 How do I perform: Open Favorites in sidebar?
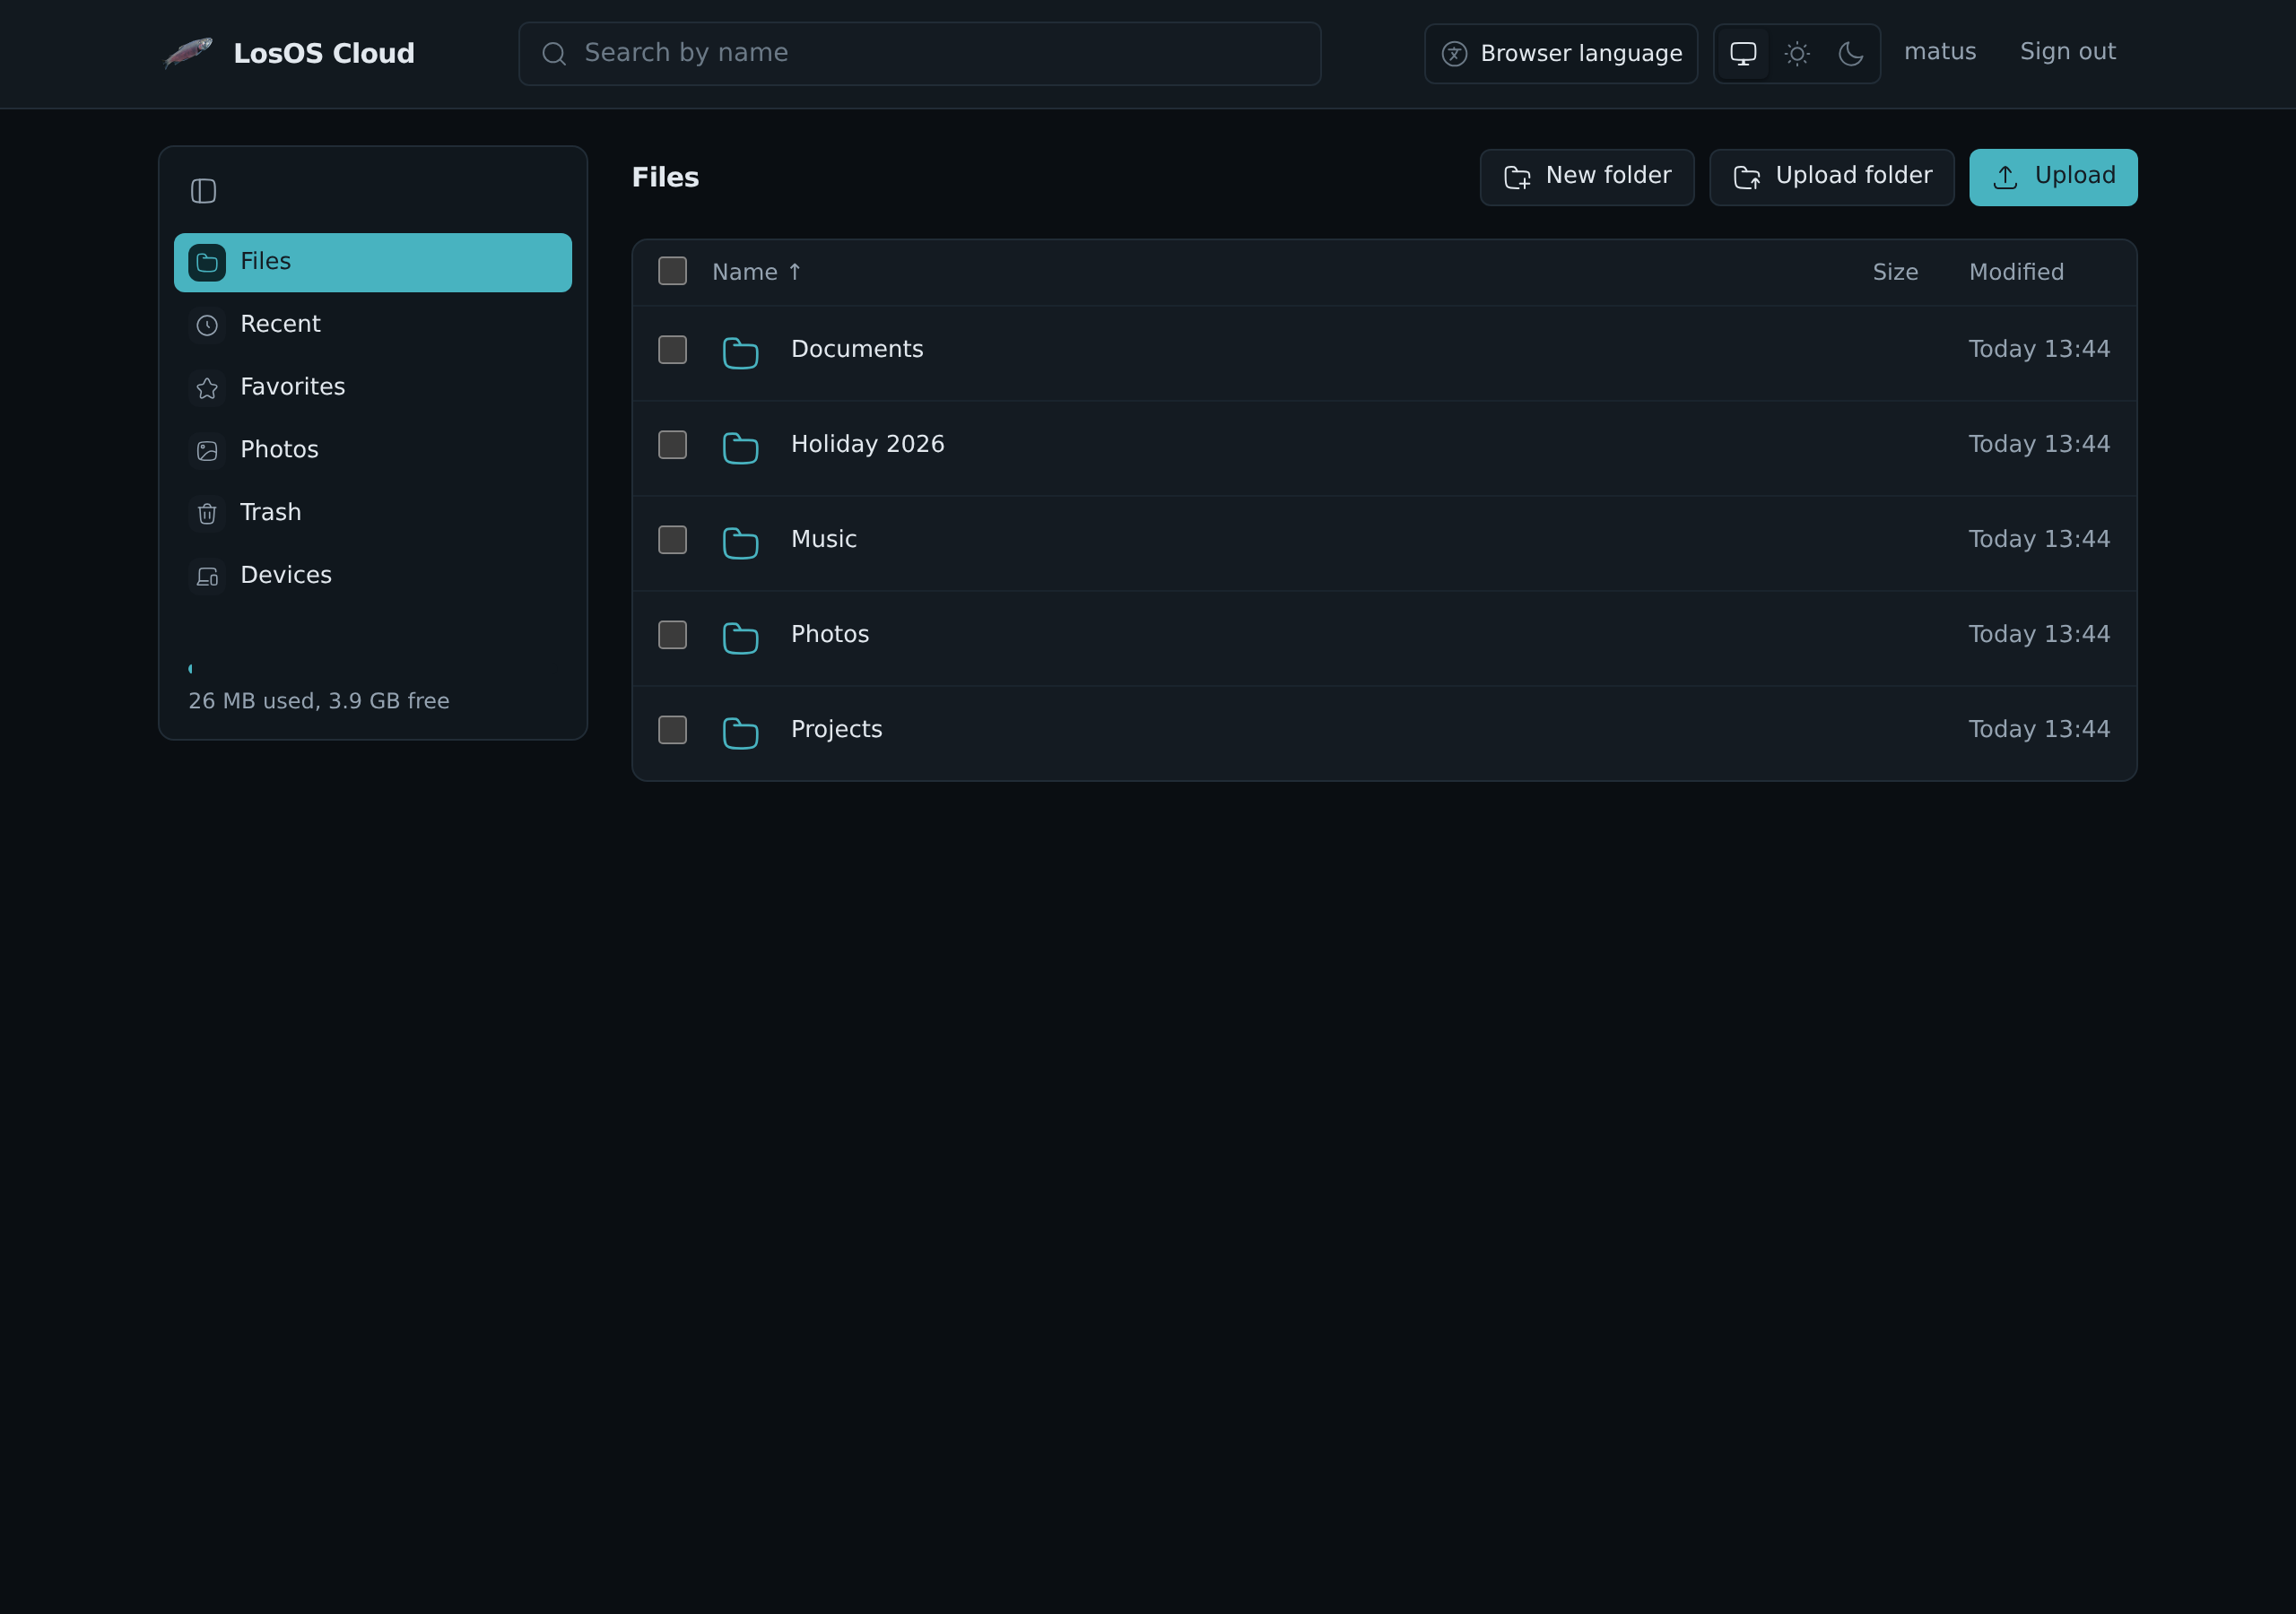373,388
